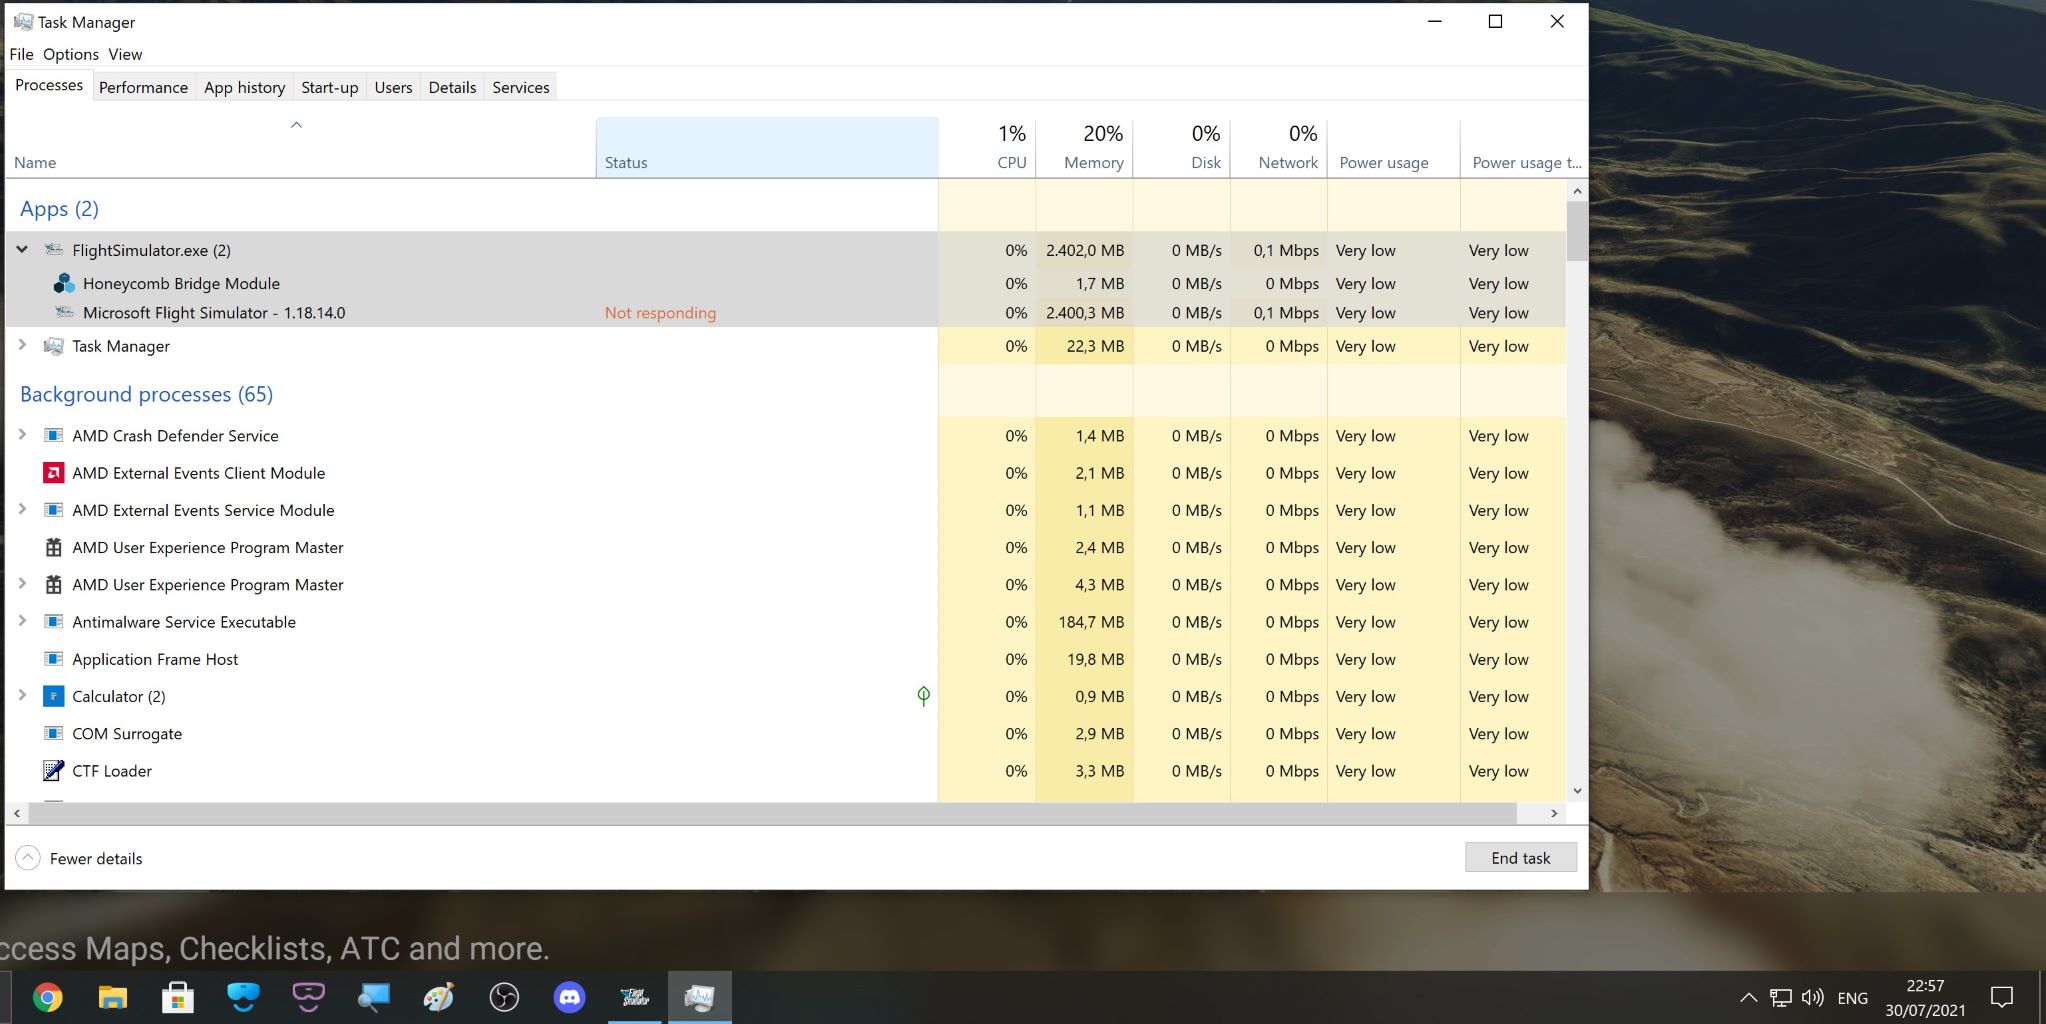Open OBS Studio from the taskbar
Viewport: 2046px width, 1024px height.
pos(504,997)
